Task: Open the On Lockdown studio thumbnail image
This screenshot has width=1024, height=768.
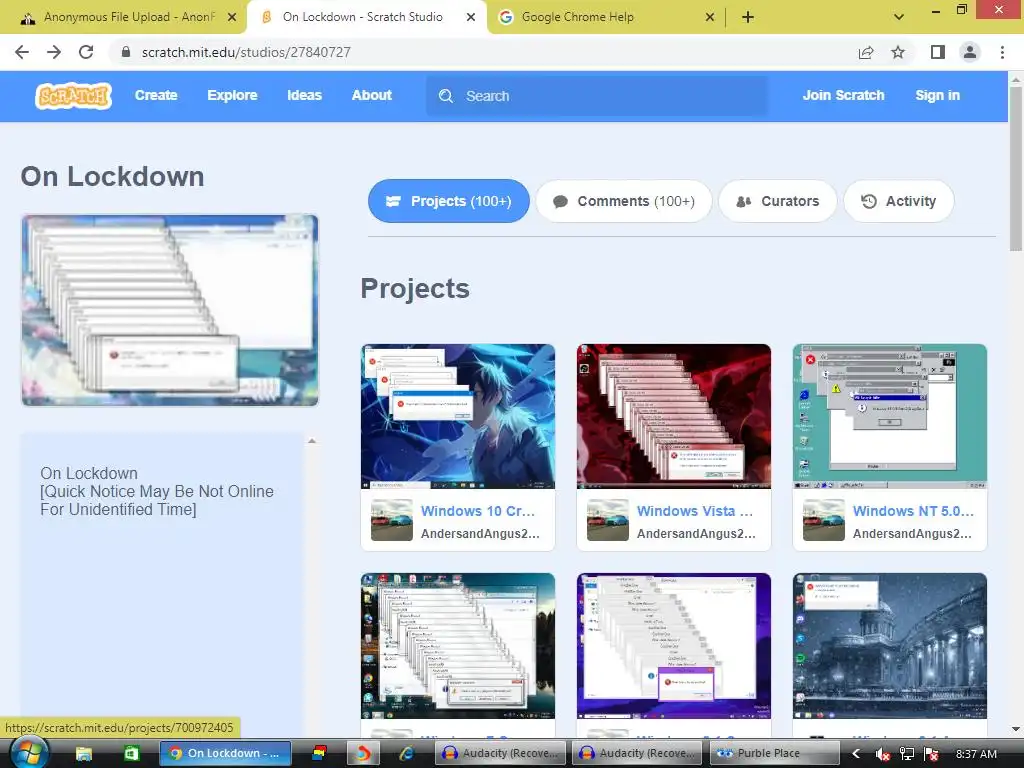Action: click(x=170, y=310)
